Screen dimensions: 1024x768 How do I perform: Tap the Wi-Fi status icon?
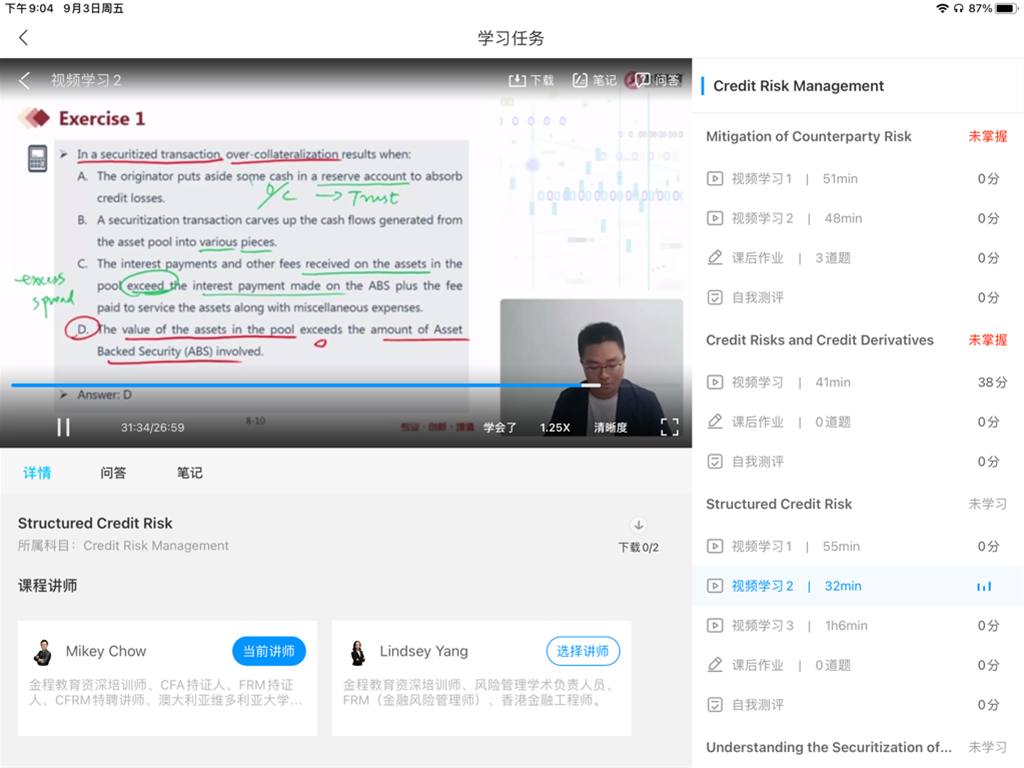click(x=942, y=8)
